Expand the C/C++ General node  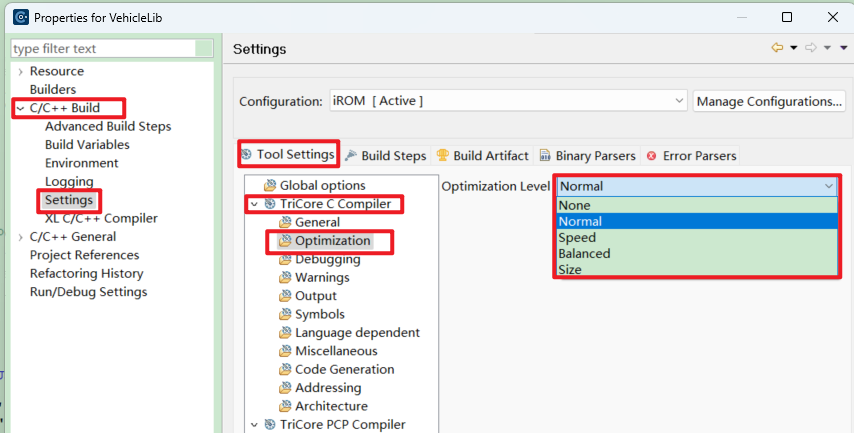point(21,237)
